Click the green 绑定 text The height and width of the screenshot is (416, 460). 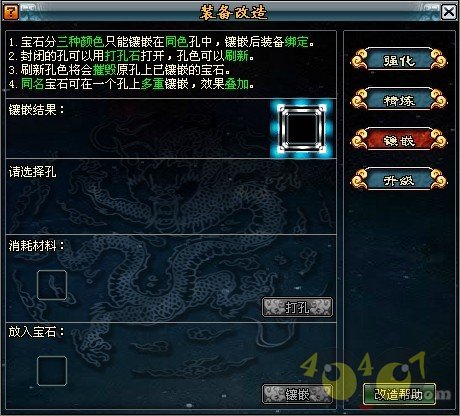click(297, 42)
